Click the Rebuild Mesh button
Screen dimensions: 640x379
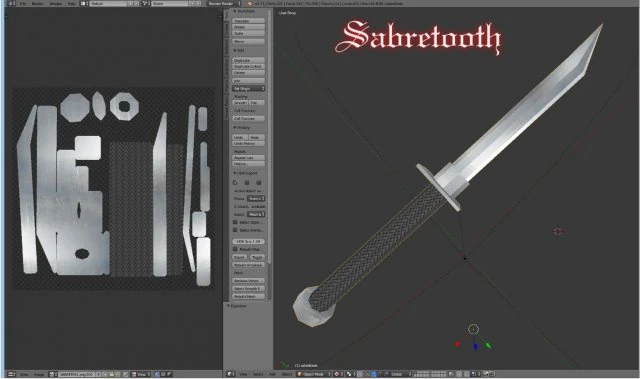point(248,297)
